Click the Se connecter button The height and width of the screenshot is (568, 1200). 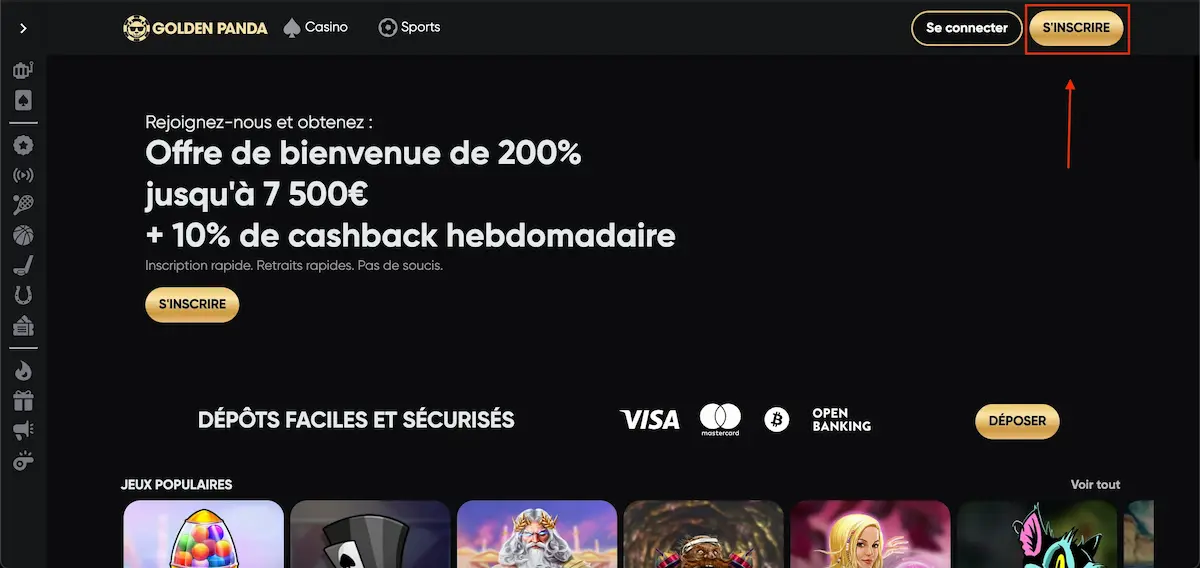967,28
